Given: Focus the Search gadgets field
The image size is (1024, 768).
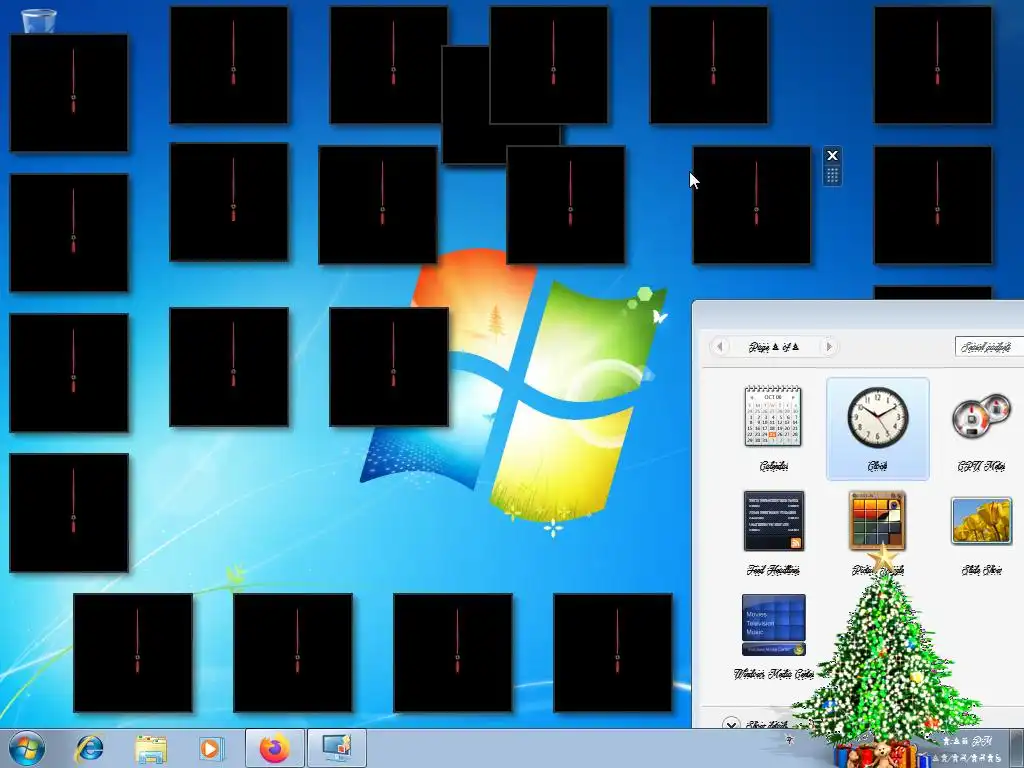Looking at the screenshot, I should (x=989, y=347).
